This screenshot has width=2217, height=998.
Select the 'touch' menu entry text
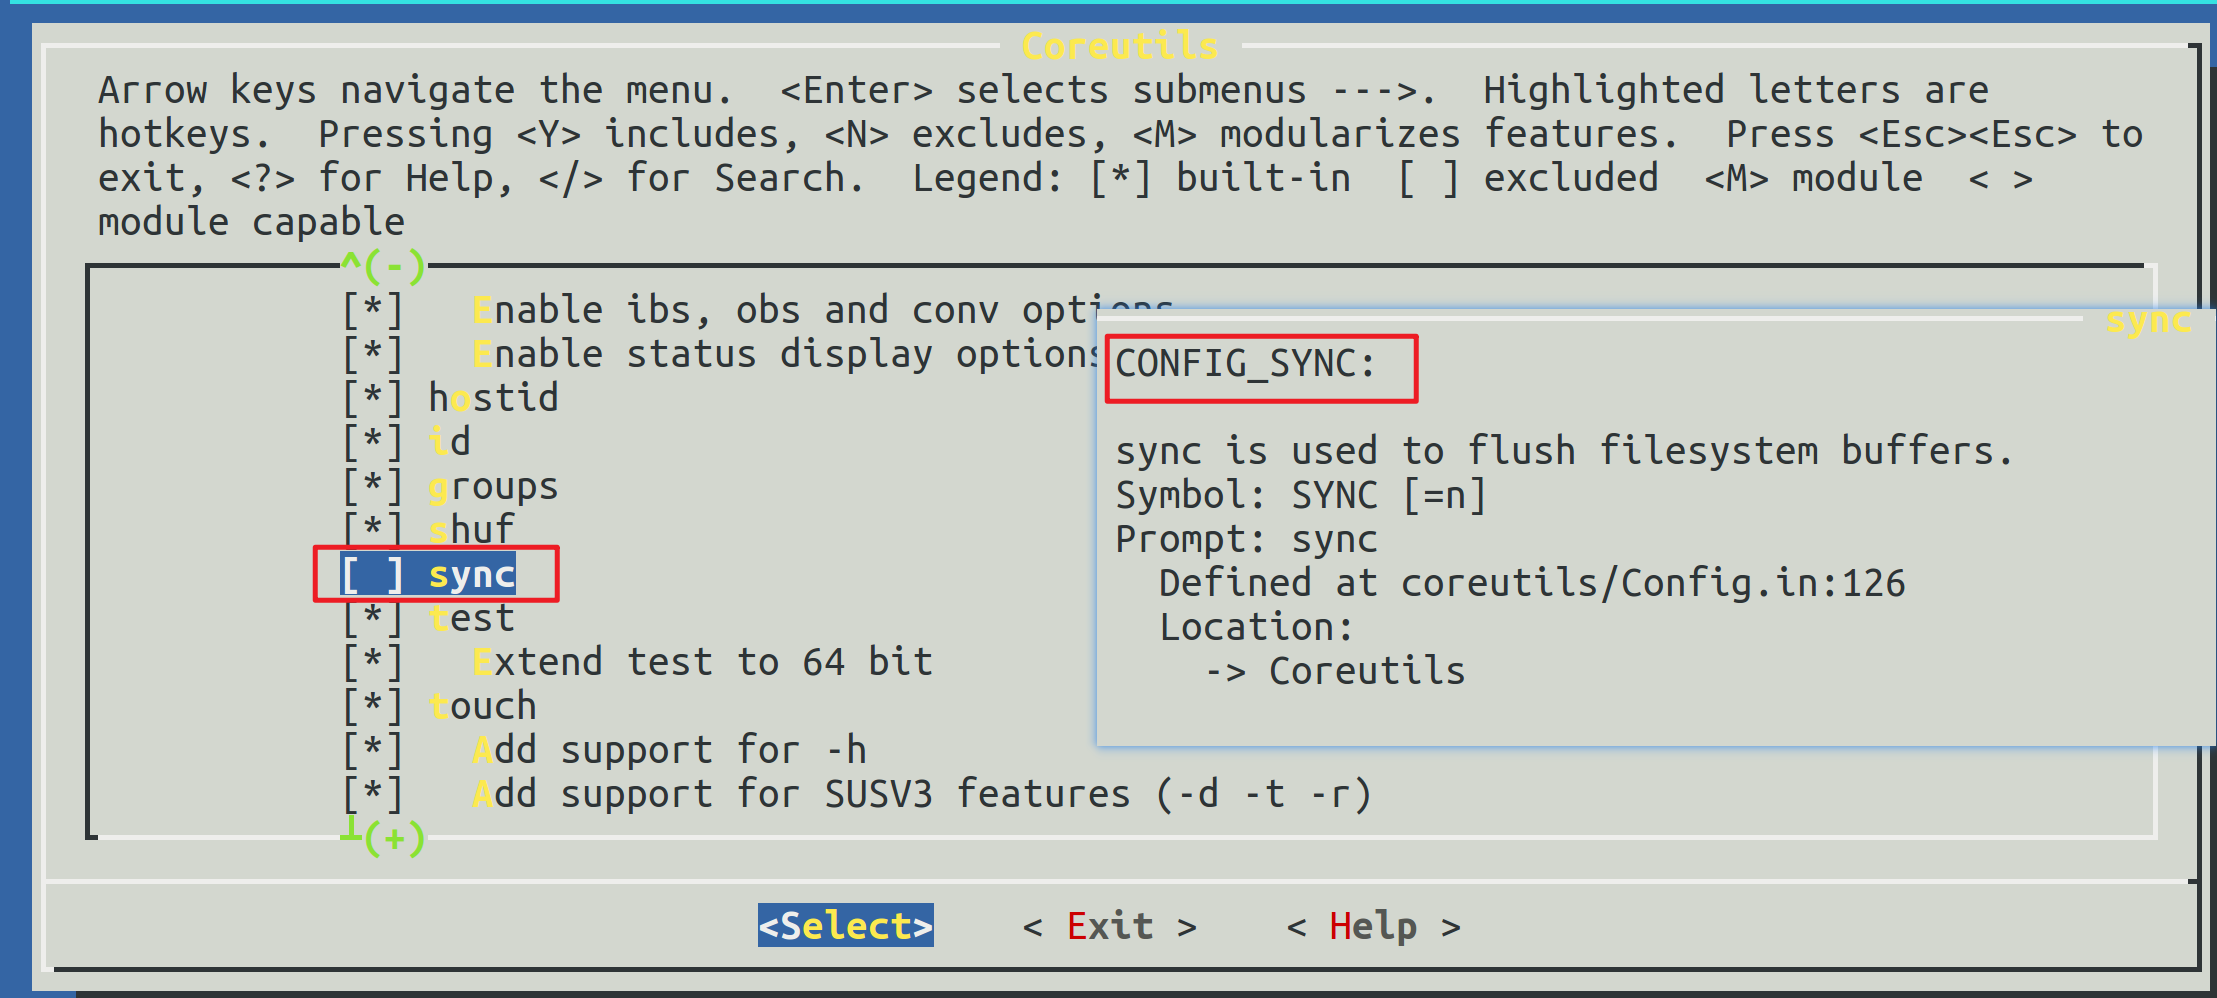click(483, 706)
